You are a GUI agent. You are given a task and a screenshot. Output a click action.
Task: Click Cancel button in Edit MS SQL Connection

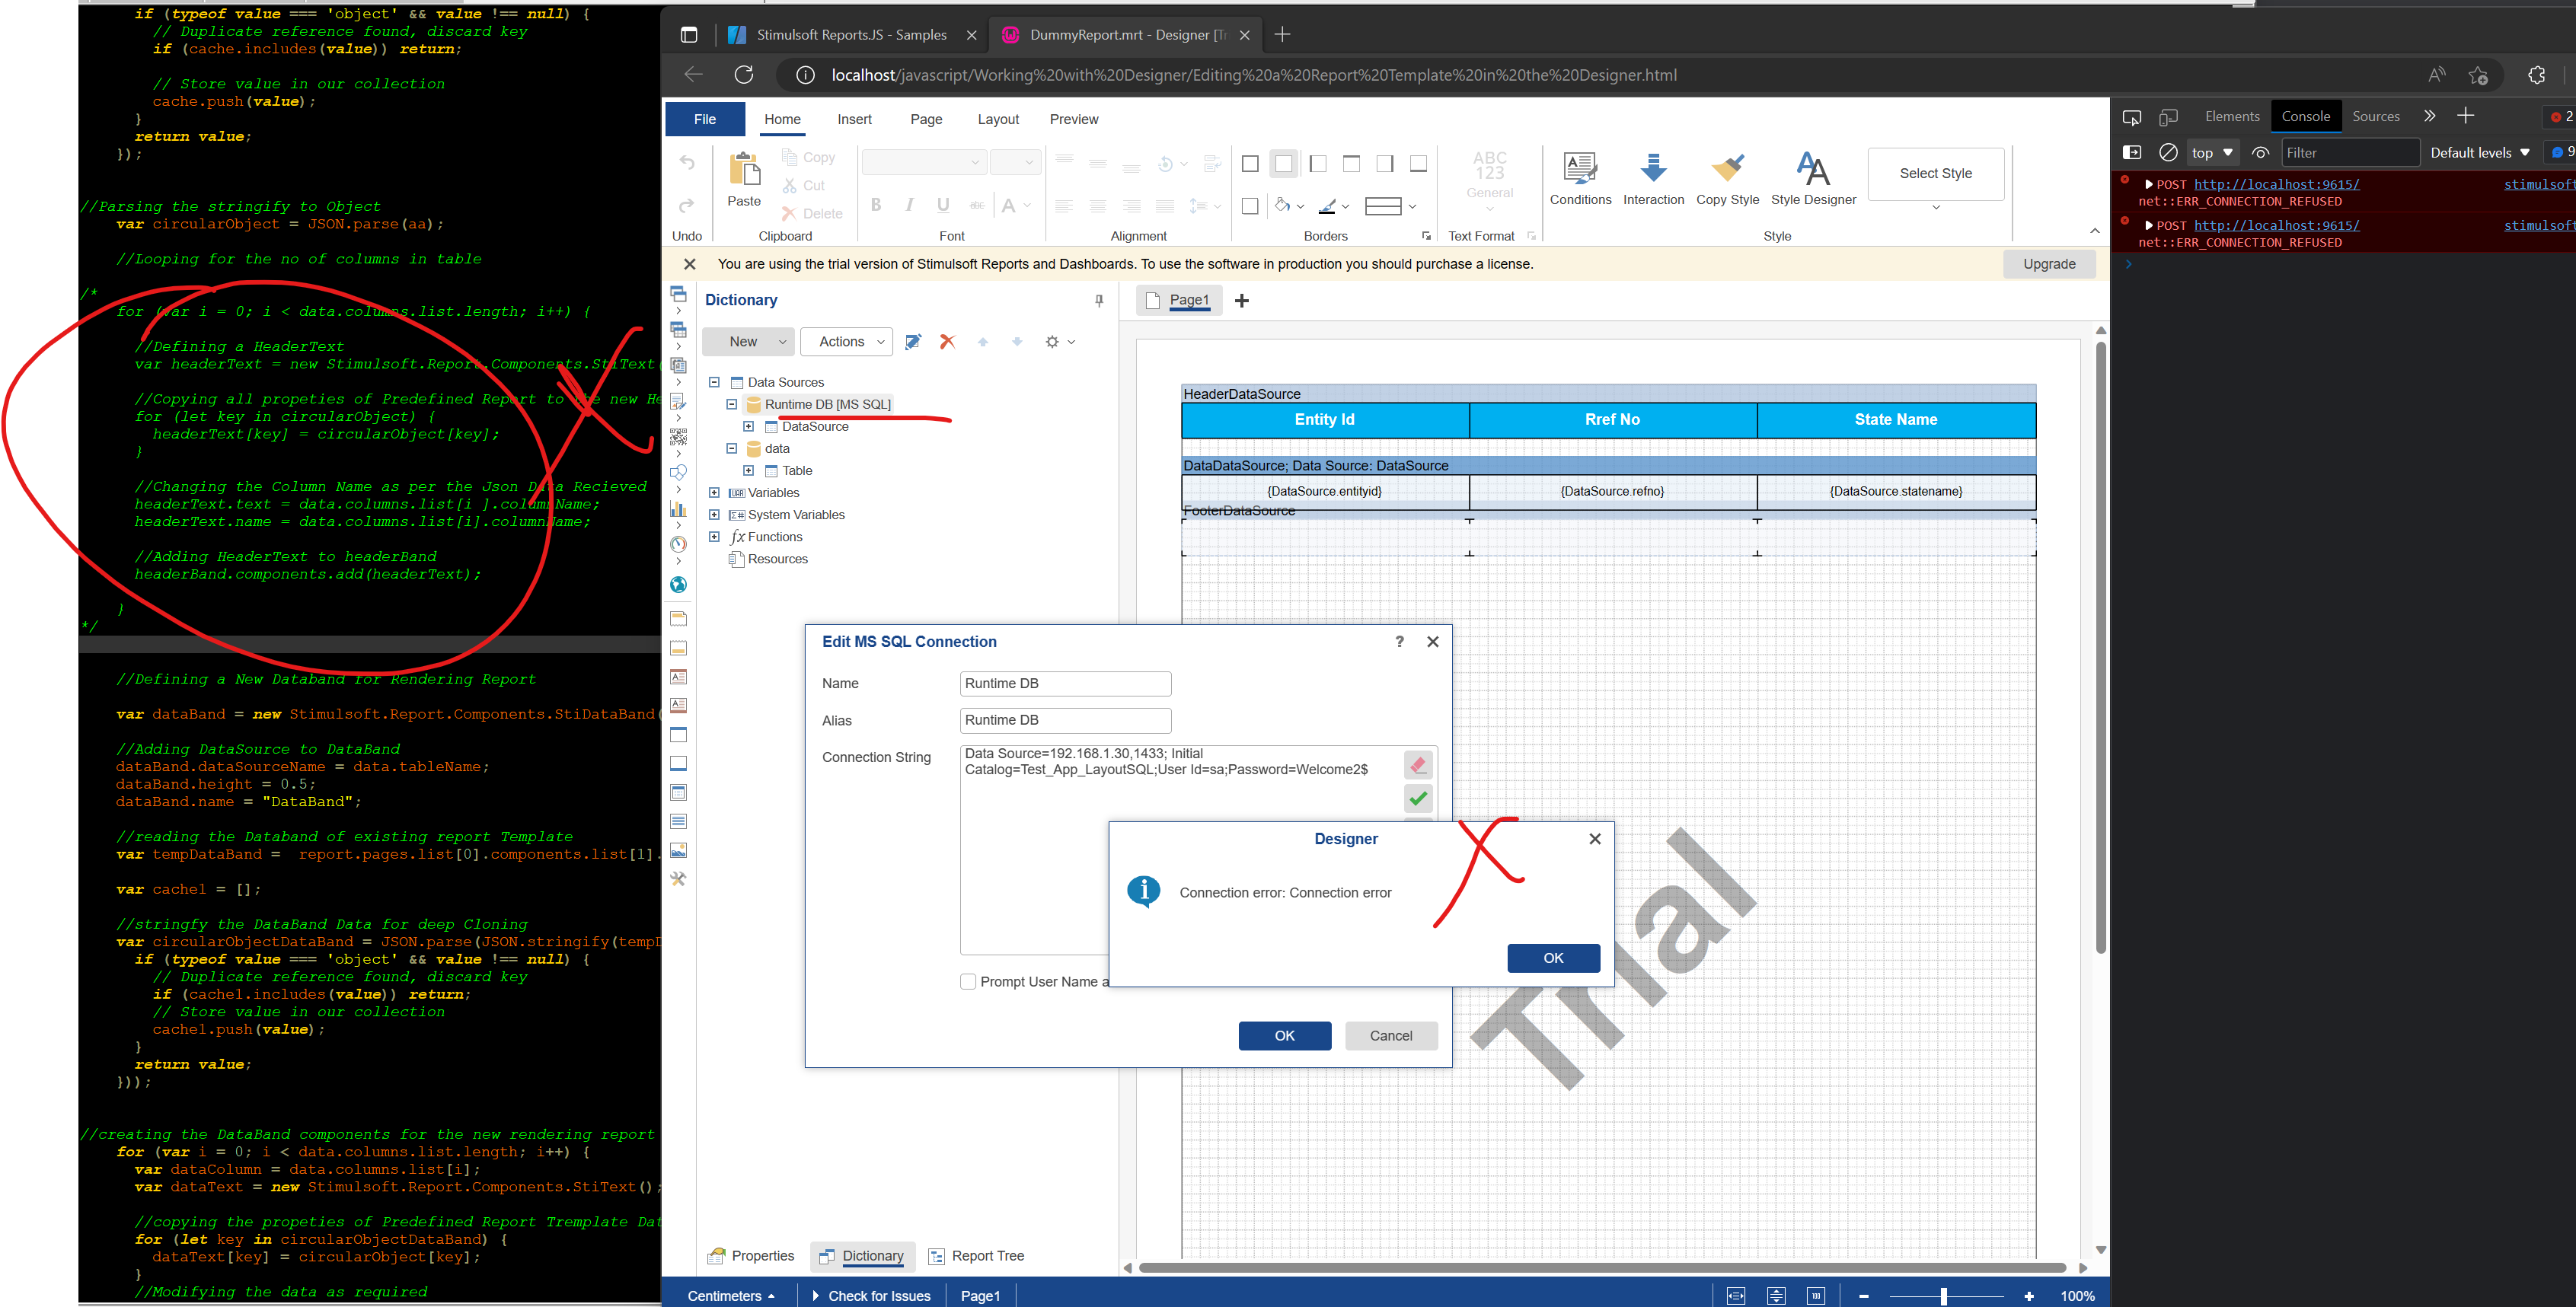point(1389,1035)
